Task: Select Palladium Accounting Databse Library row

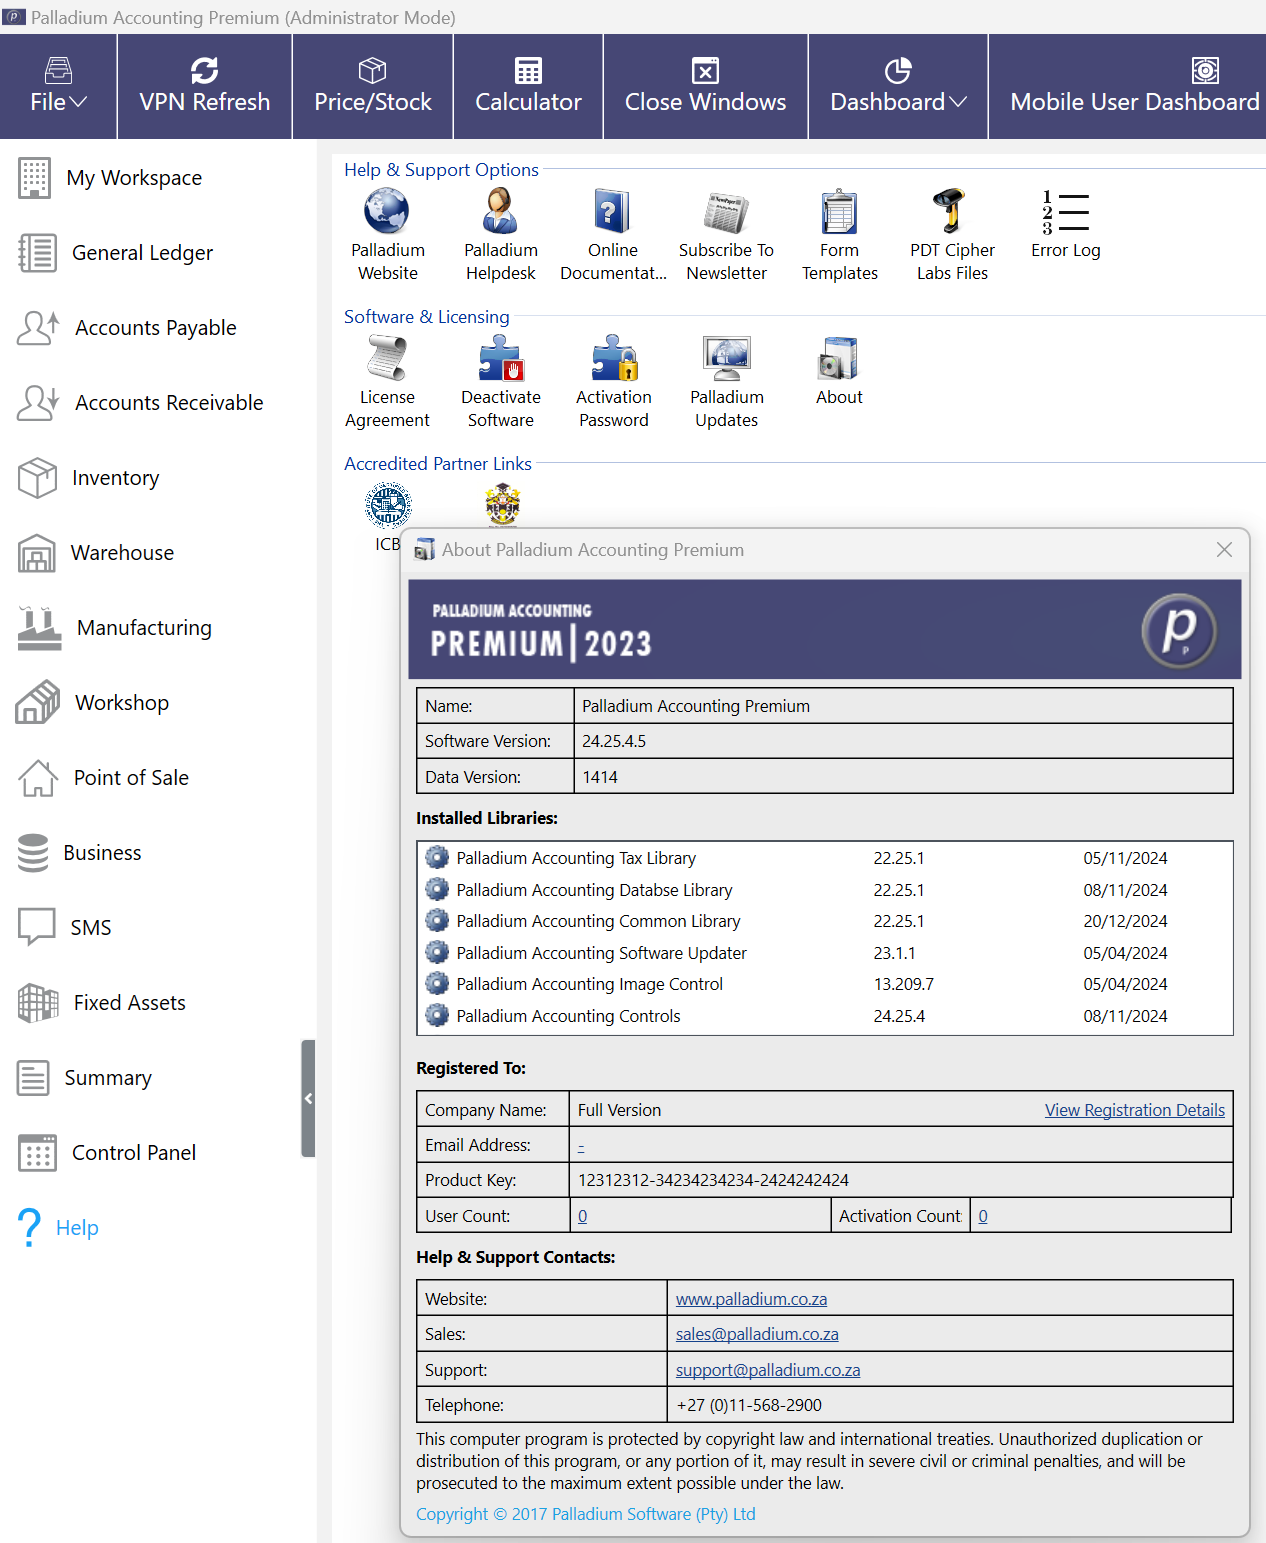Action: [x=825, y=890]
